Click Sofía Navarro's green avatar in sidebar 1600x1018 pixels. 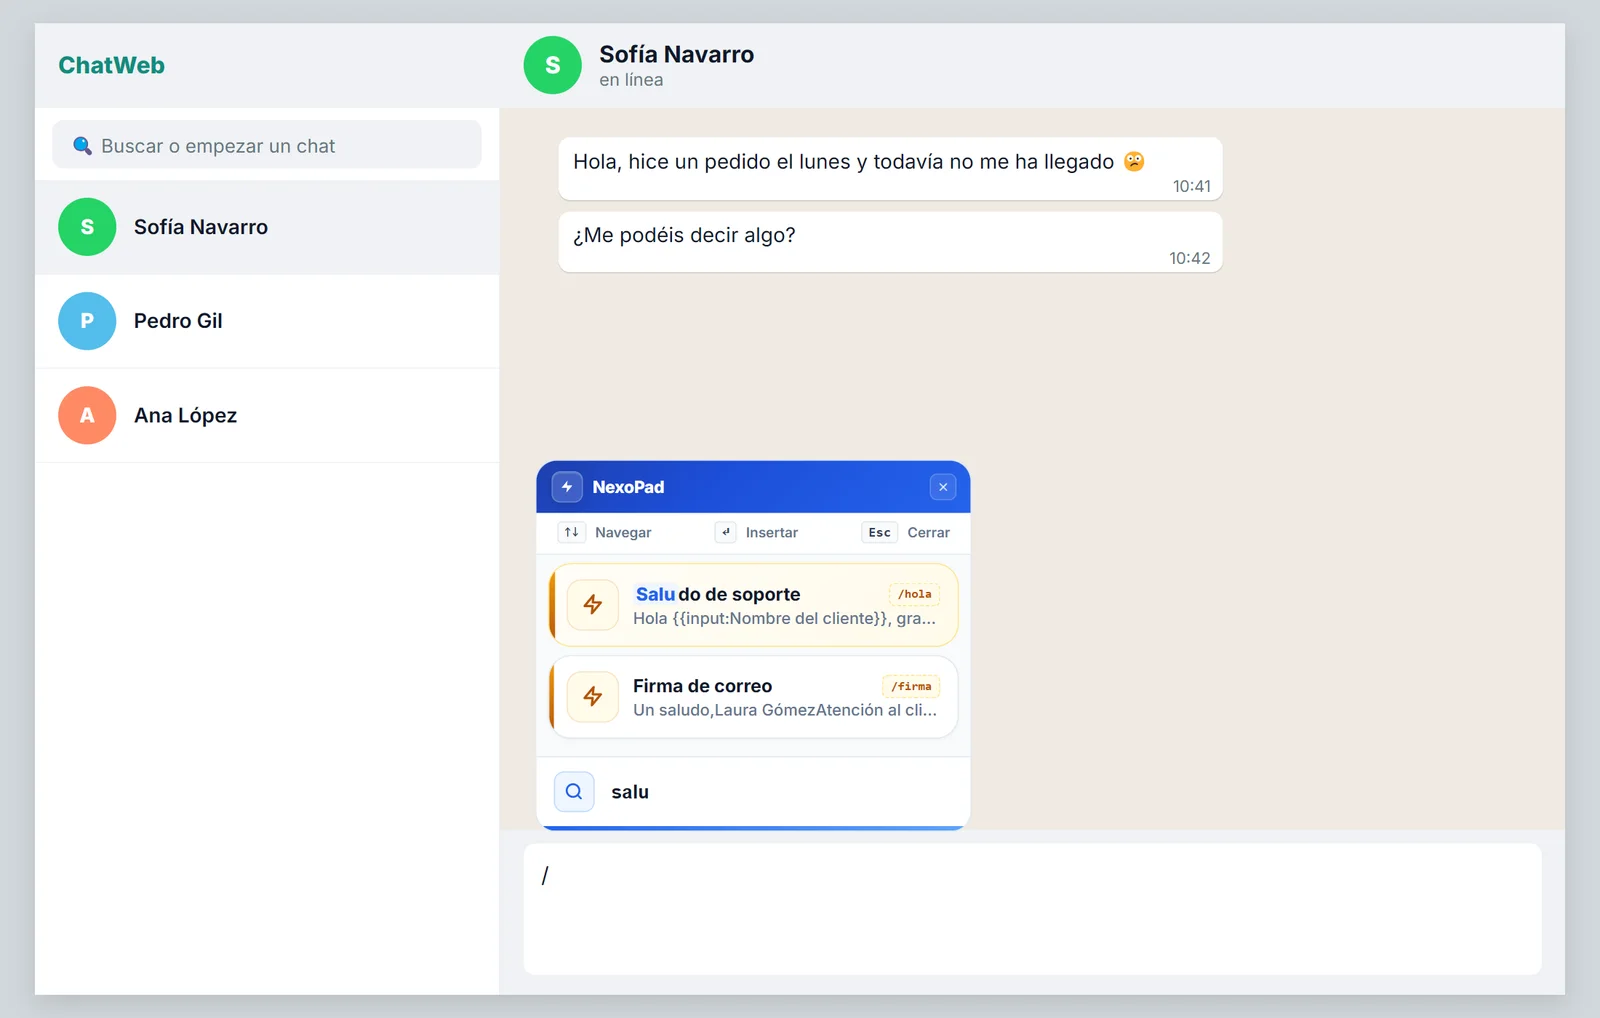(87, 227)
